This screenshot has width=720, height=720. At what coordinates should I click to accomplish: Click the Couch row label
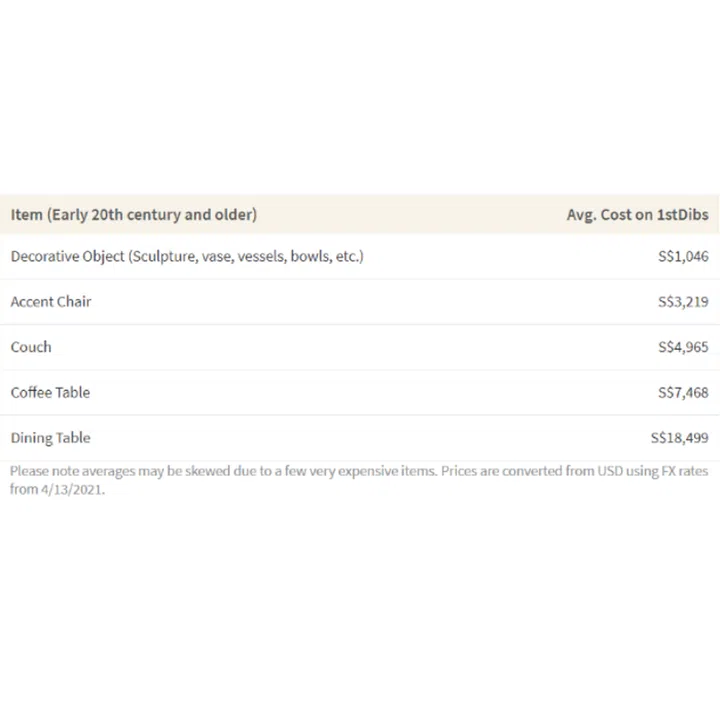coord(31,347)
